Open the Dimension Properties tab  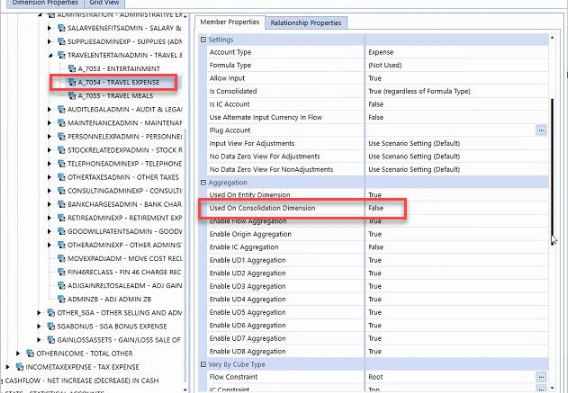(x=45, y=3)
